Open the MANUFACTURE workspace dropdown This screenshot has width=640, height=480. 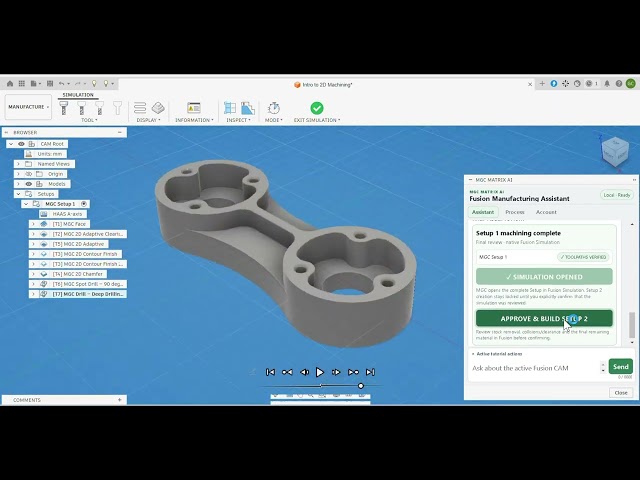pos(28,107)
